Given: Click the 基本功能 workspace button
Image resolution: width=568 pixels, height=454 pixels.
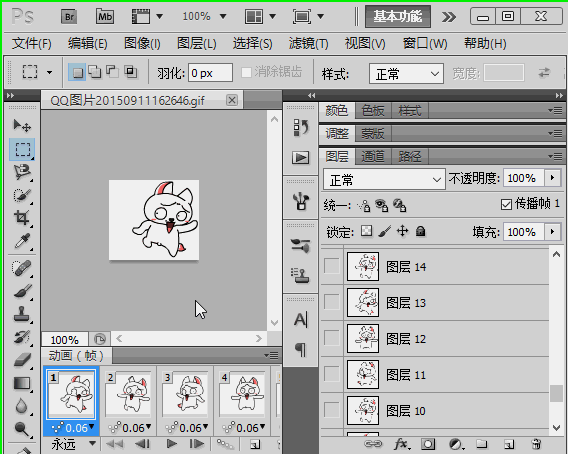Looking at the screenshot, I should (398, 17).
